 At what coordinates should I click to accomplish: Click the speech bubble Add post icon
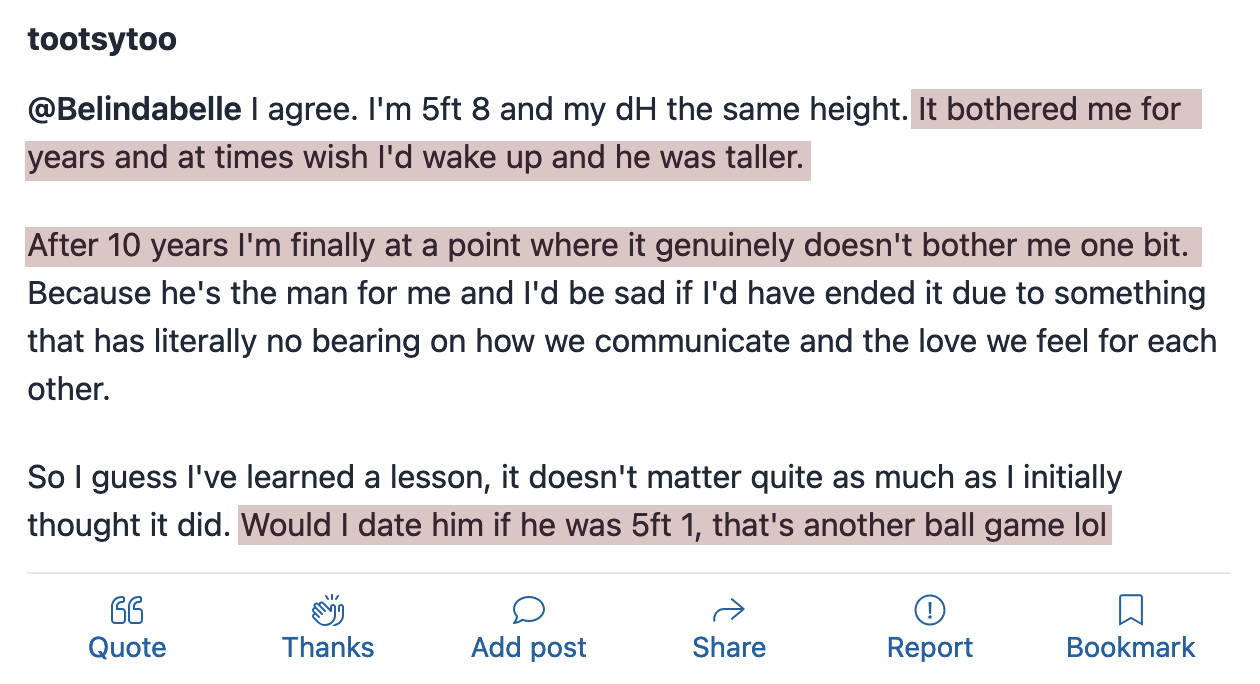pyautogui.click(x=528, y=609)
